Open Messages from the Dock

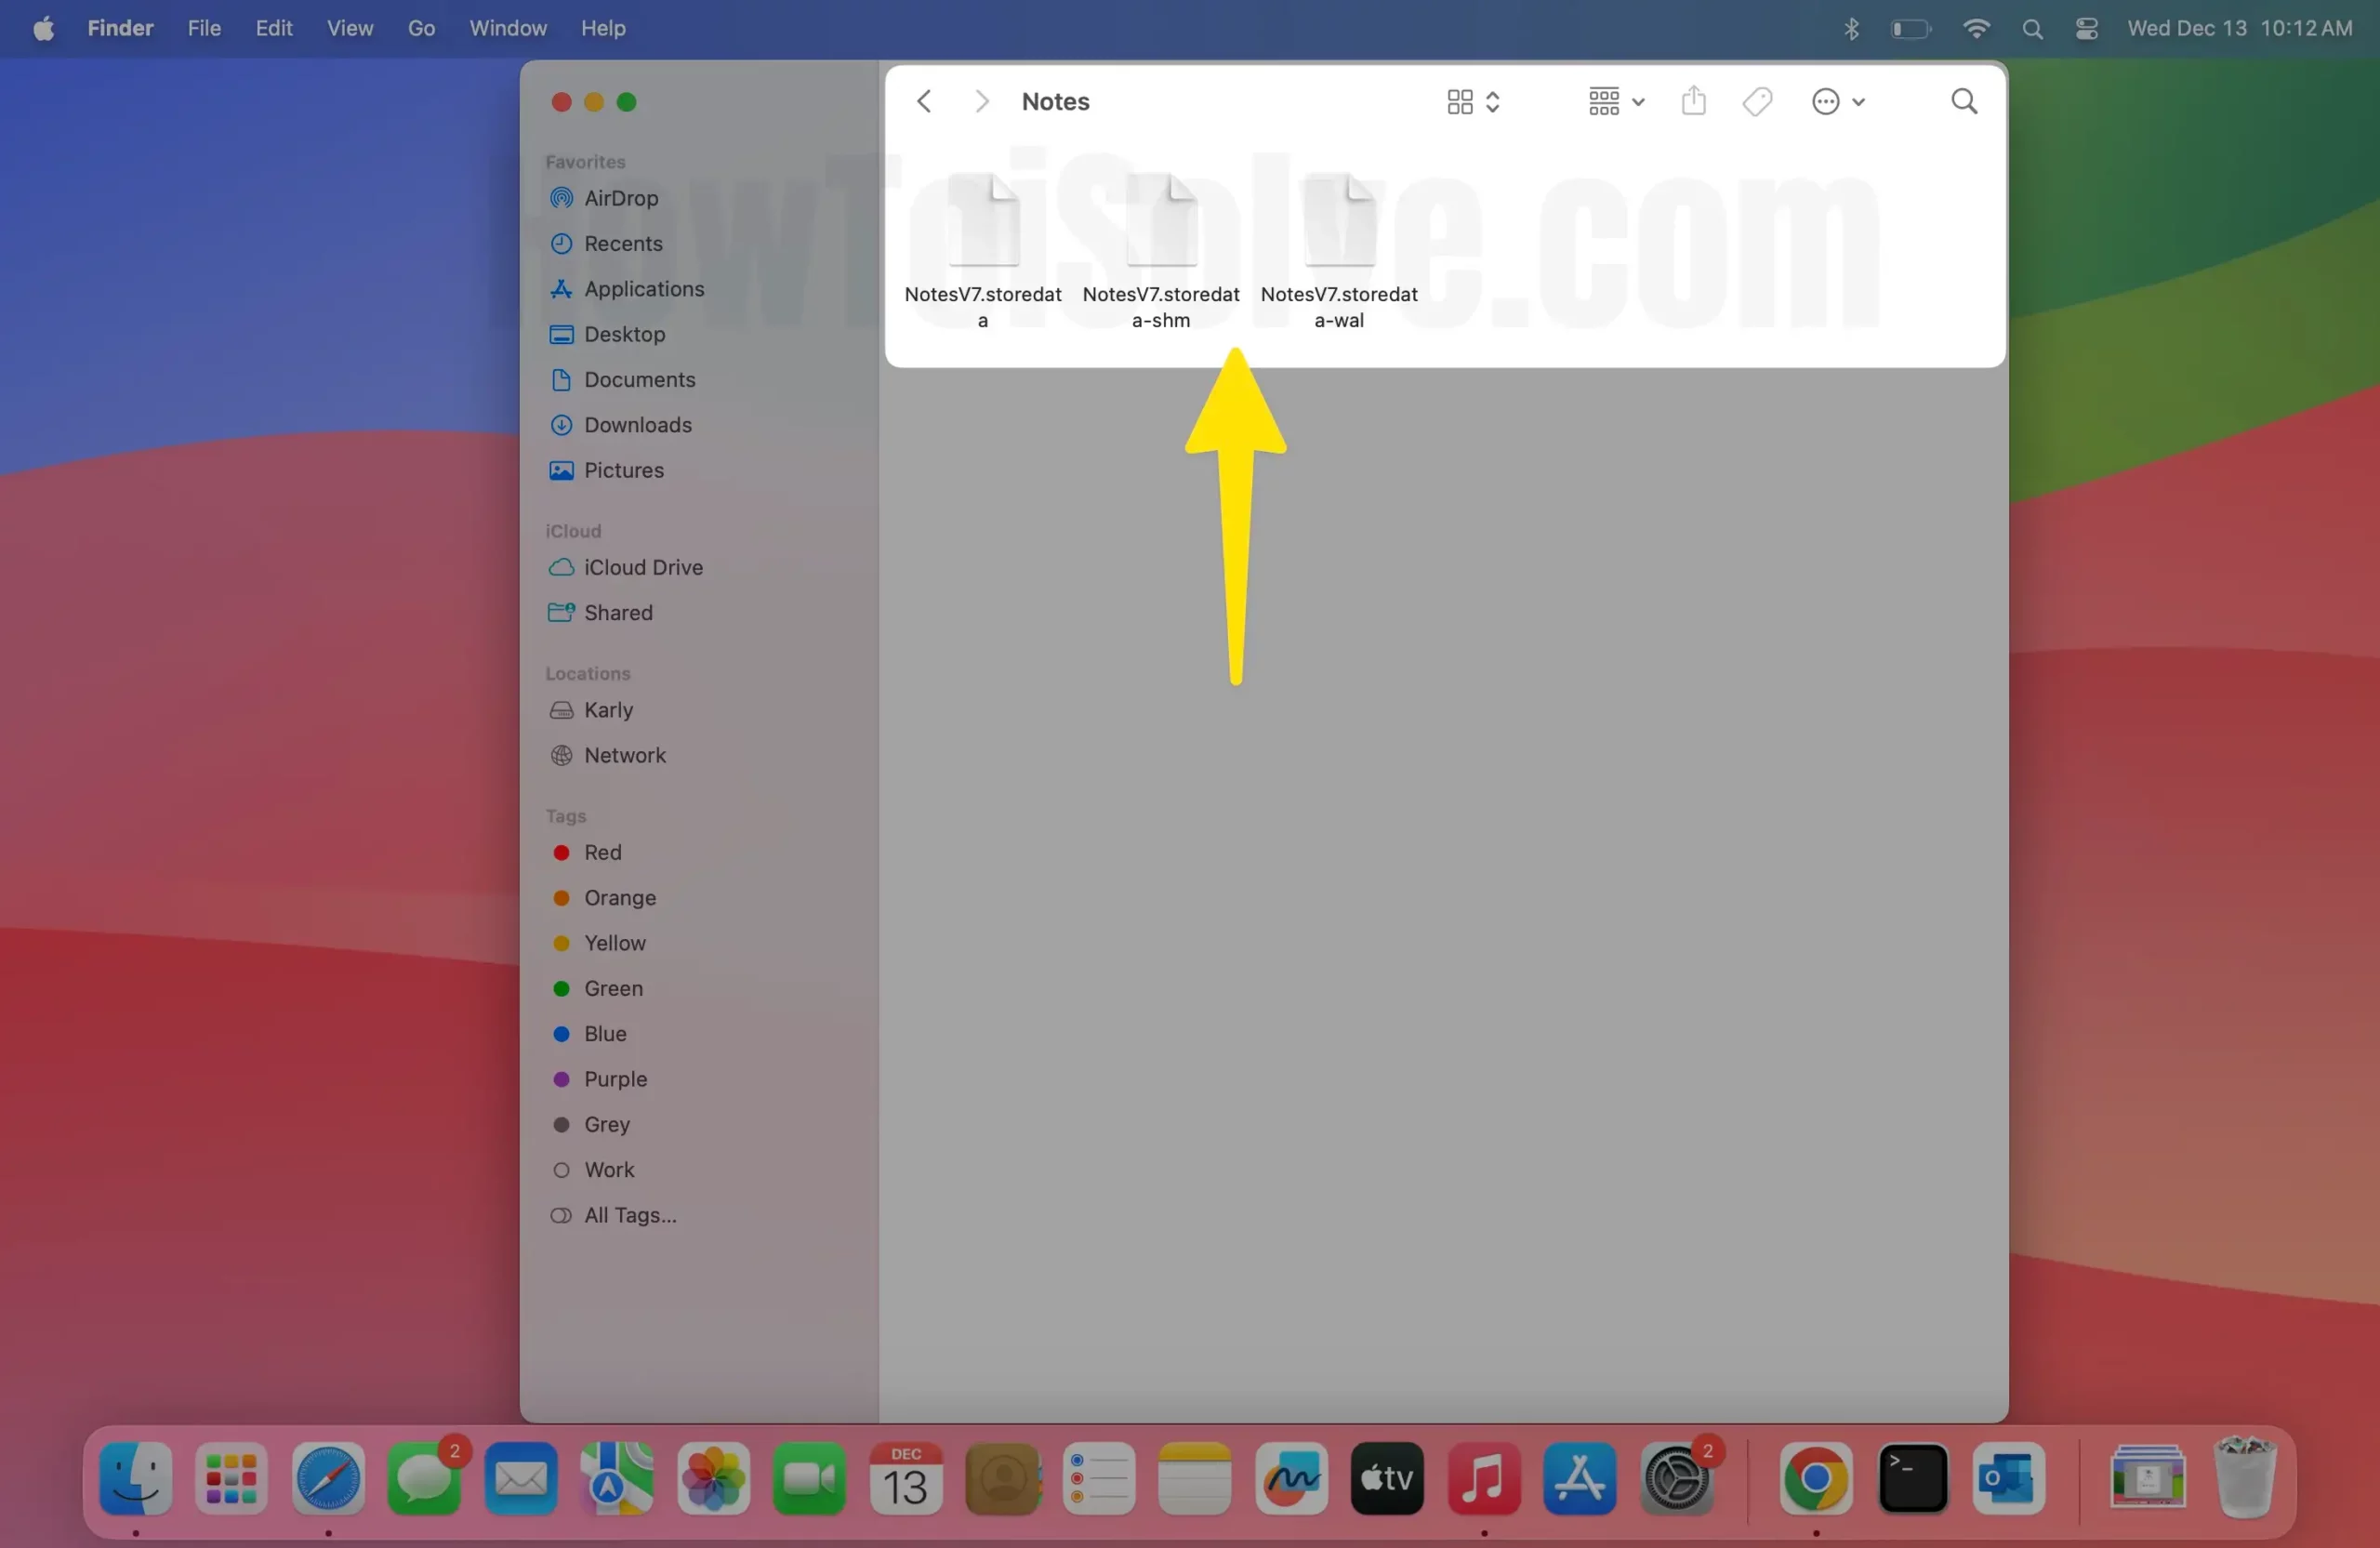(x=424, y=1478)
